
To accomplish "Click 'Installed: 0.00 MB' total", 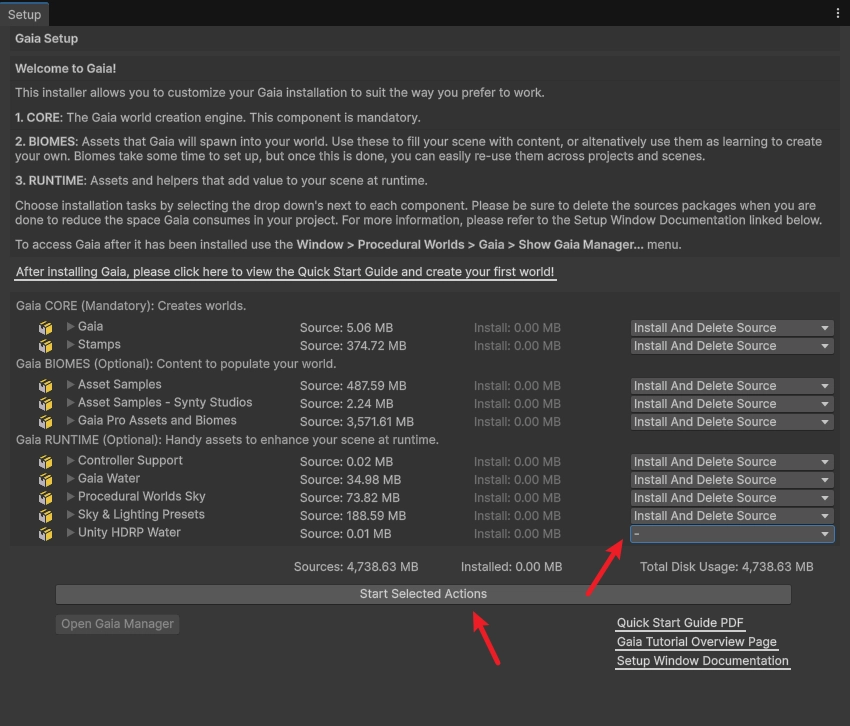I will point(511,567).
